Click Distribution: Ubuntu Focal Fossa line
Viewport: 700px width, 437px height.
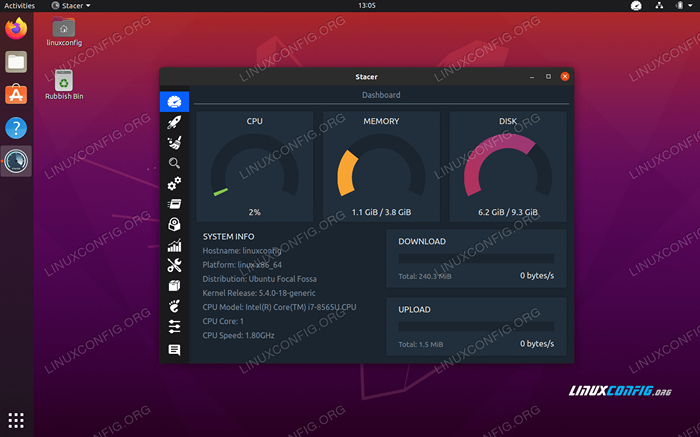click(x=259, y=279)
